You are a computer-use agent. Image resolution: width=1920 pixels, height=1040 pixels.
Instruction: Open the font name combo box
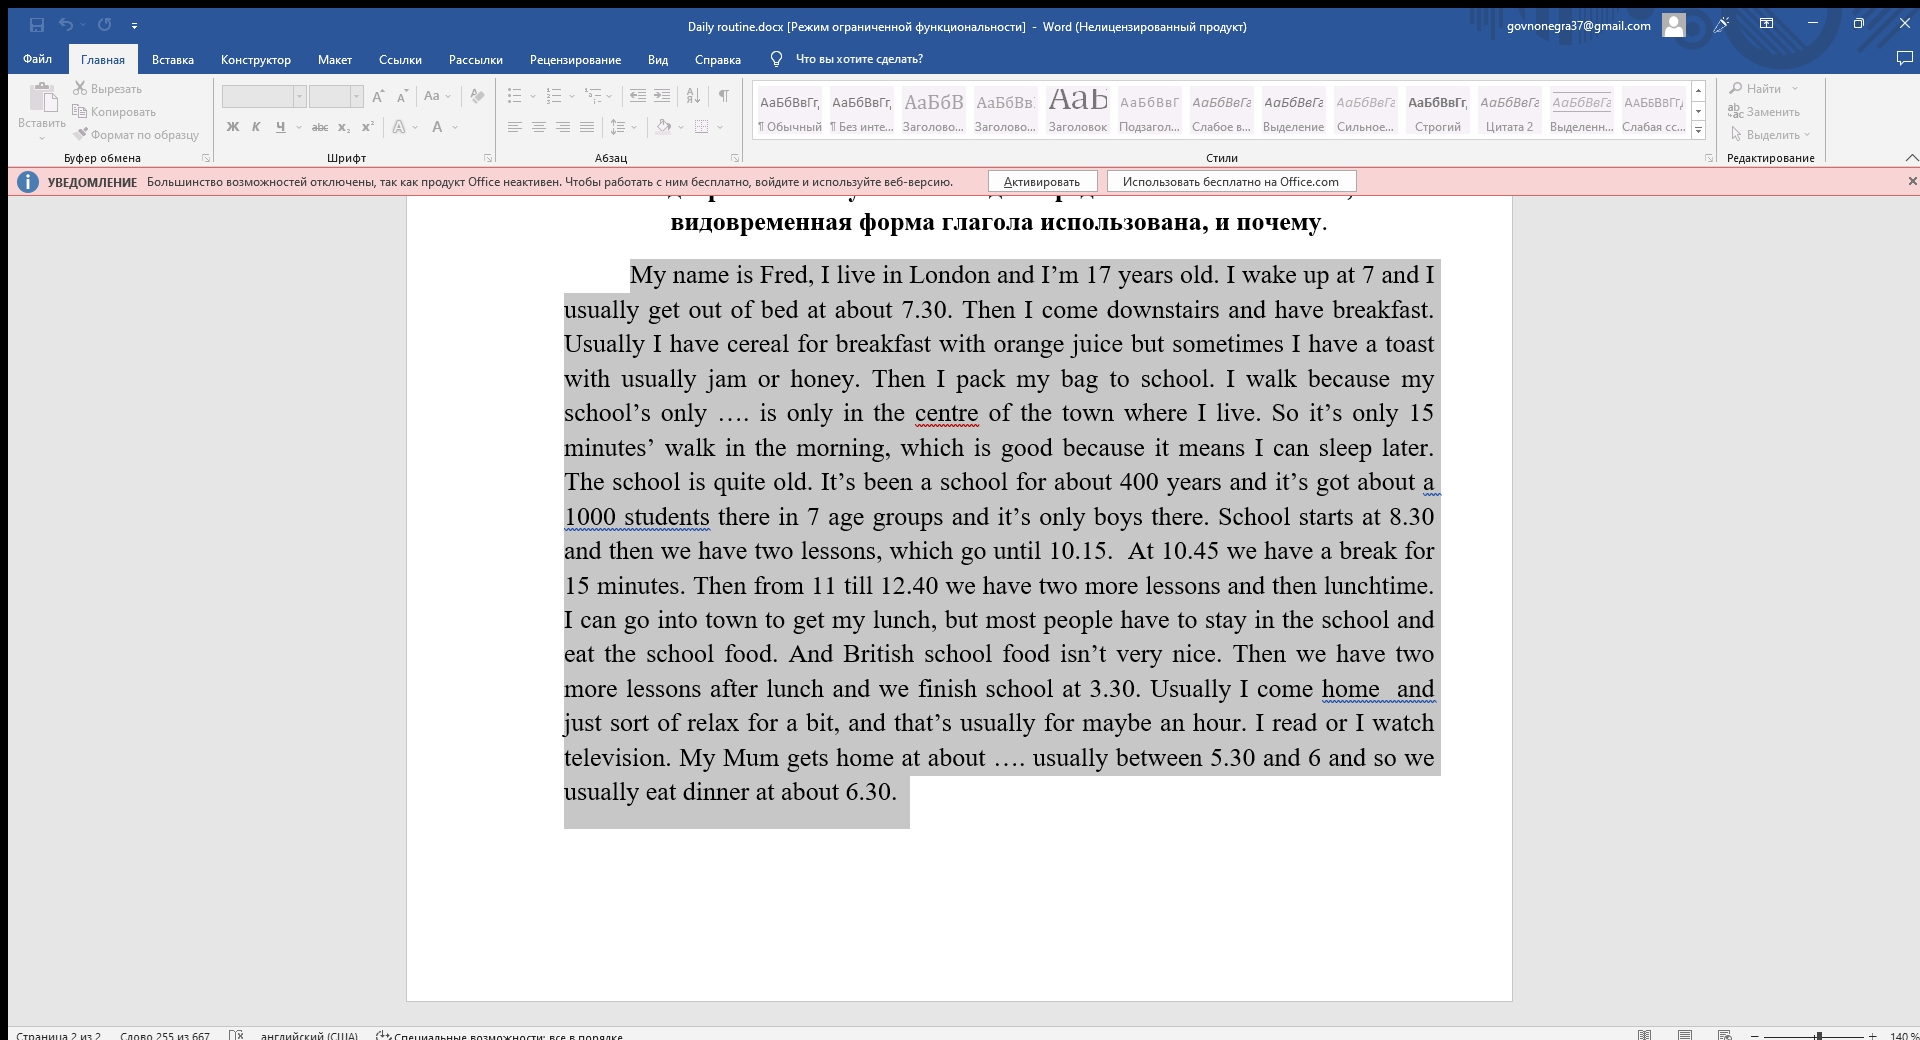click(263, 96)
